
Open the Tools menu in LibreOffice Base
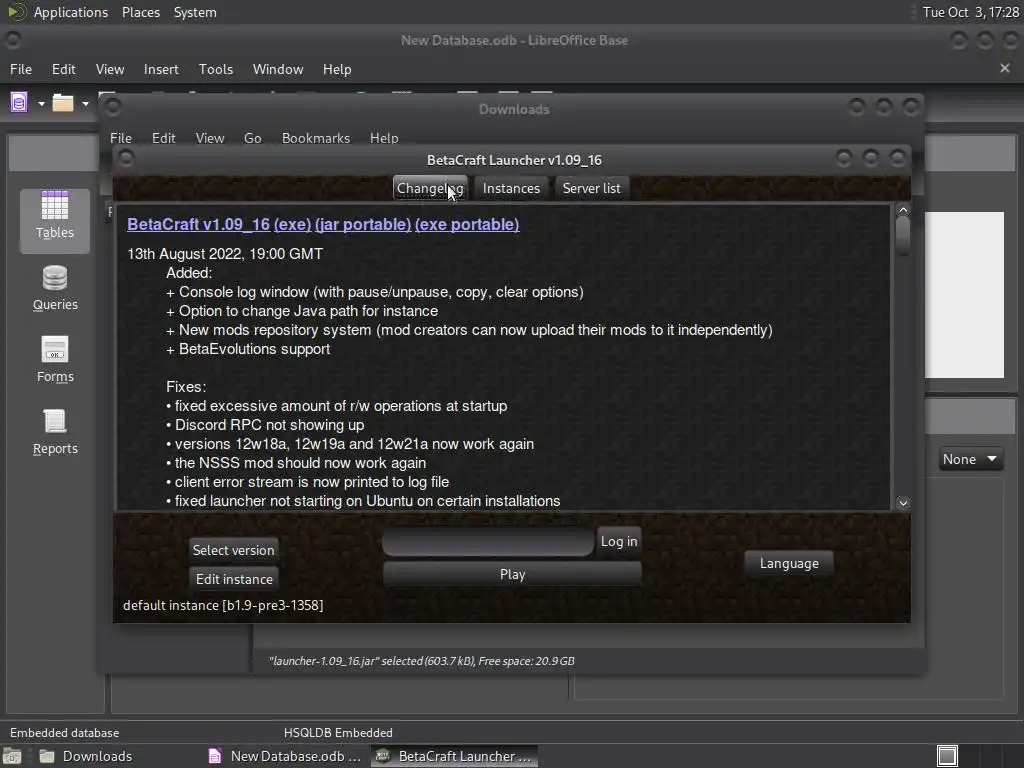[216, 69]
